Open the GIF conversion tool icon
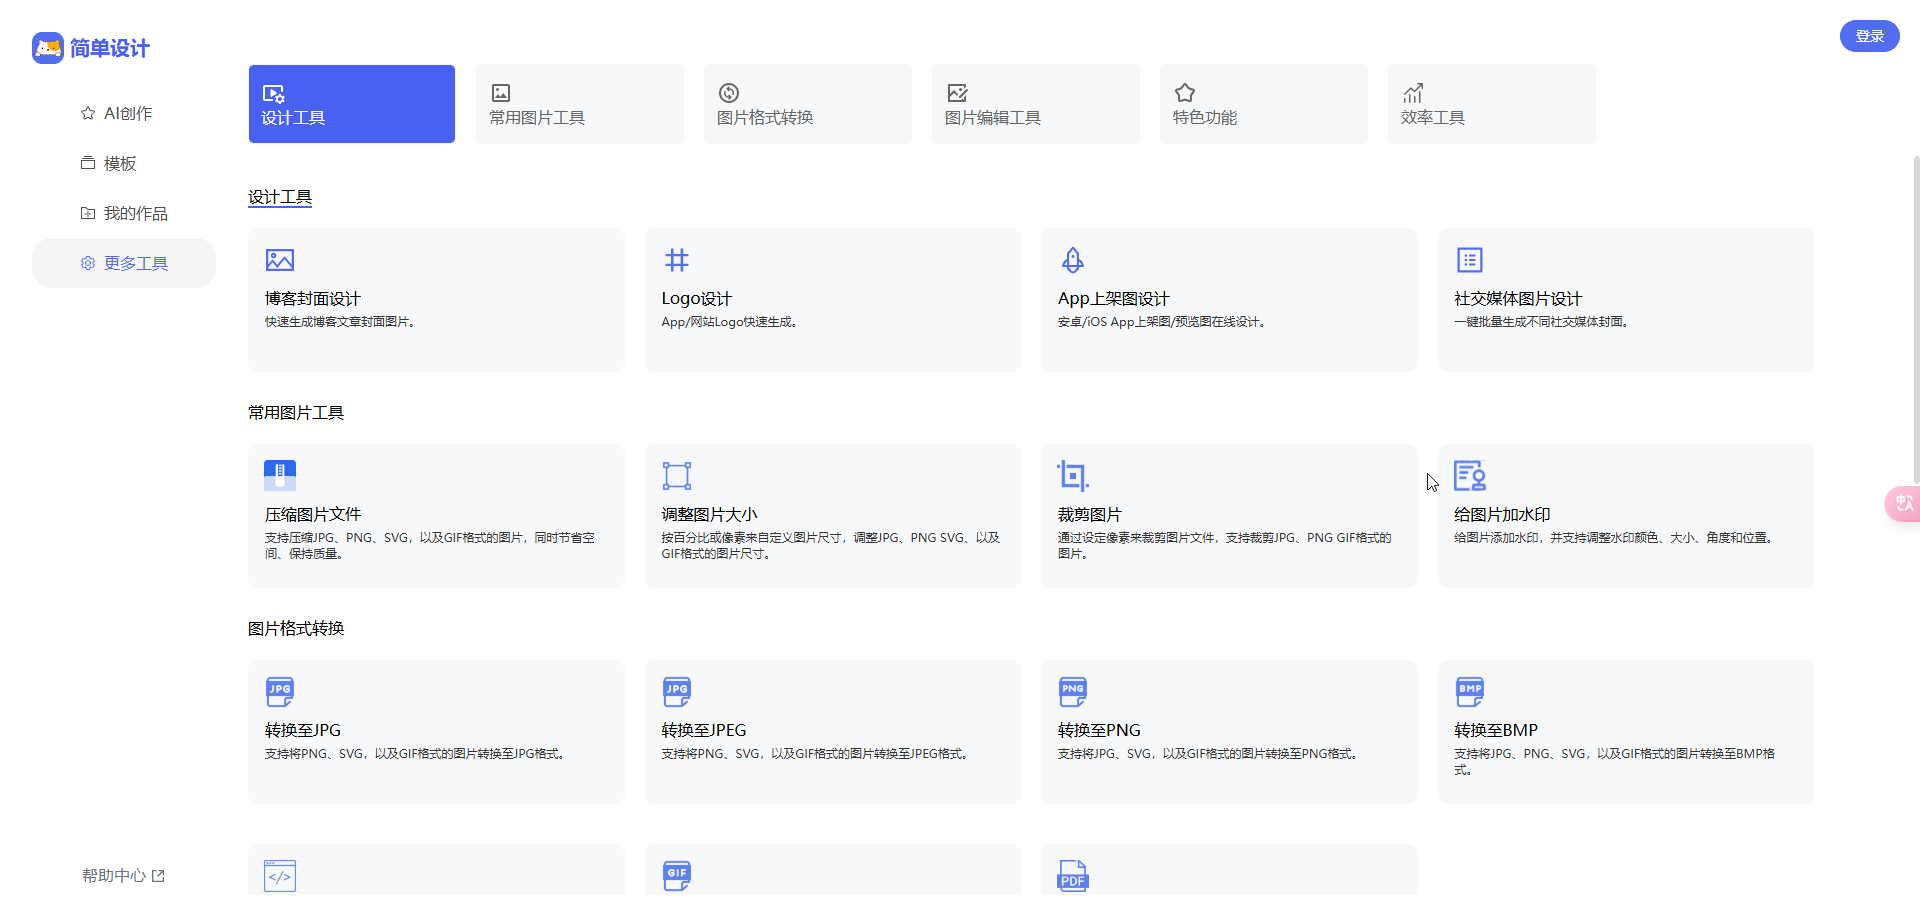 677,876
